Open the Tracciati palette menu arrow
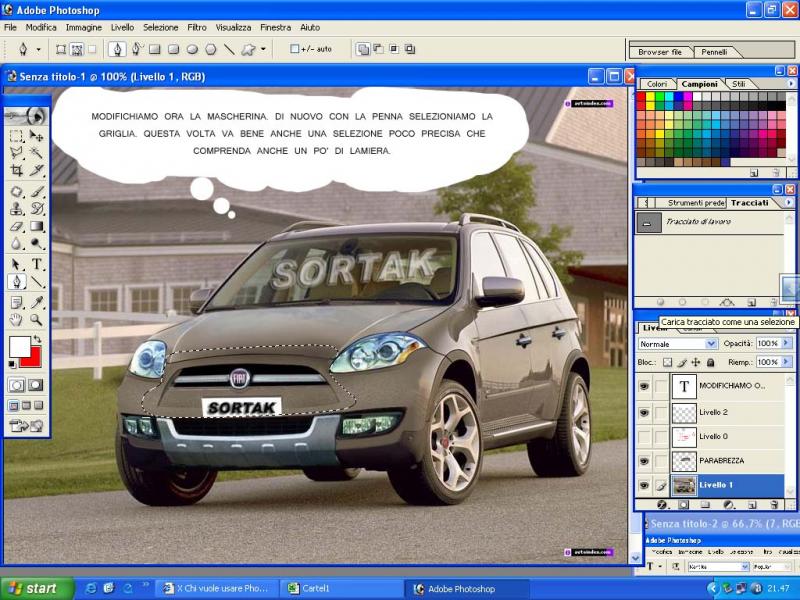This screenshot has height=600, width=800. point(789,203)
